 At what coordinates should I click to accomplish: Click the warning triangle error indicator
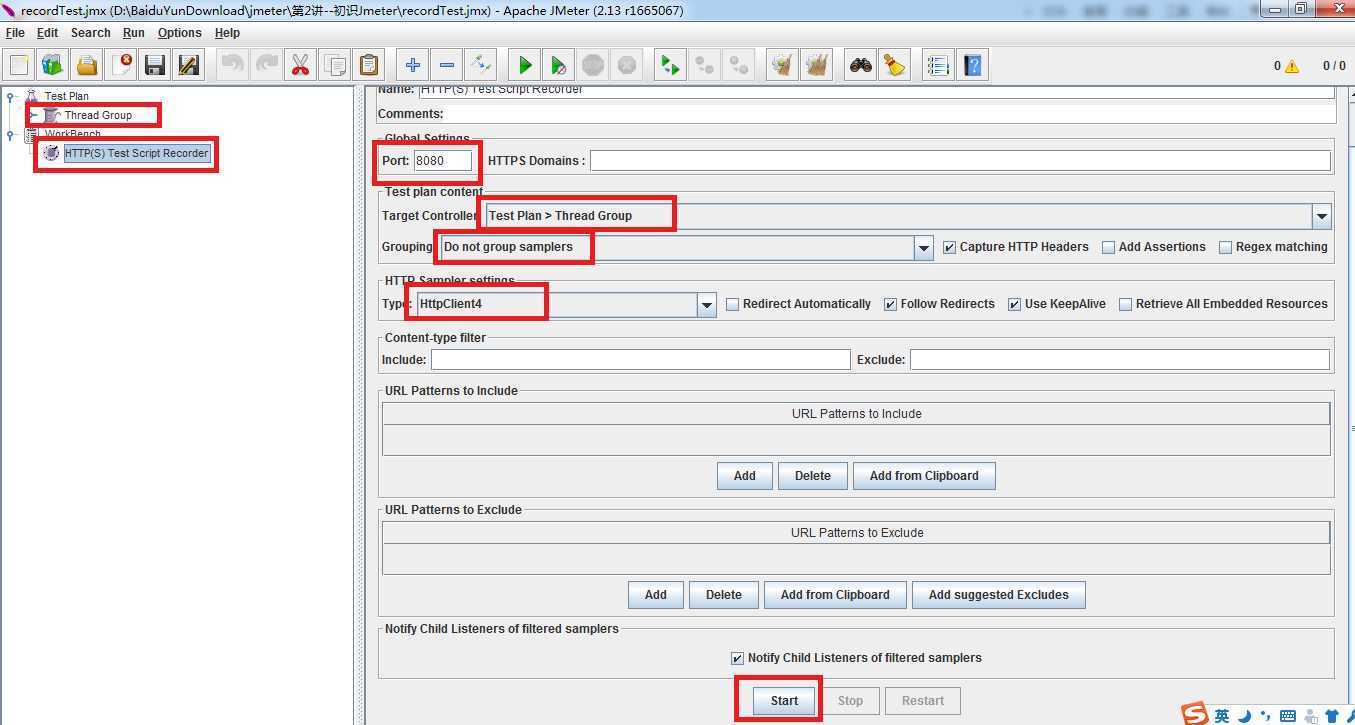(x=1292, y=66)
